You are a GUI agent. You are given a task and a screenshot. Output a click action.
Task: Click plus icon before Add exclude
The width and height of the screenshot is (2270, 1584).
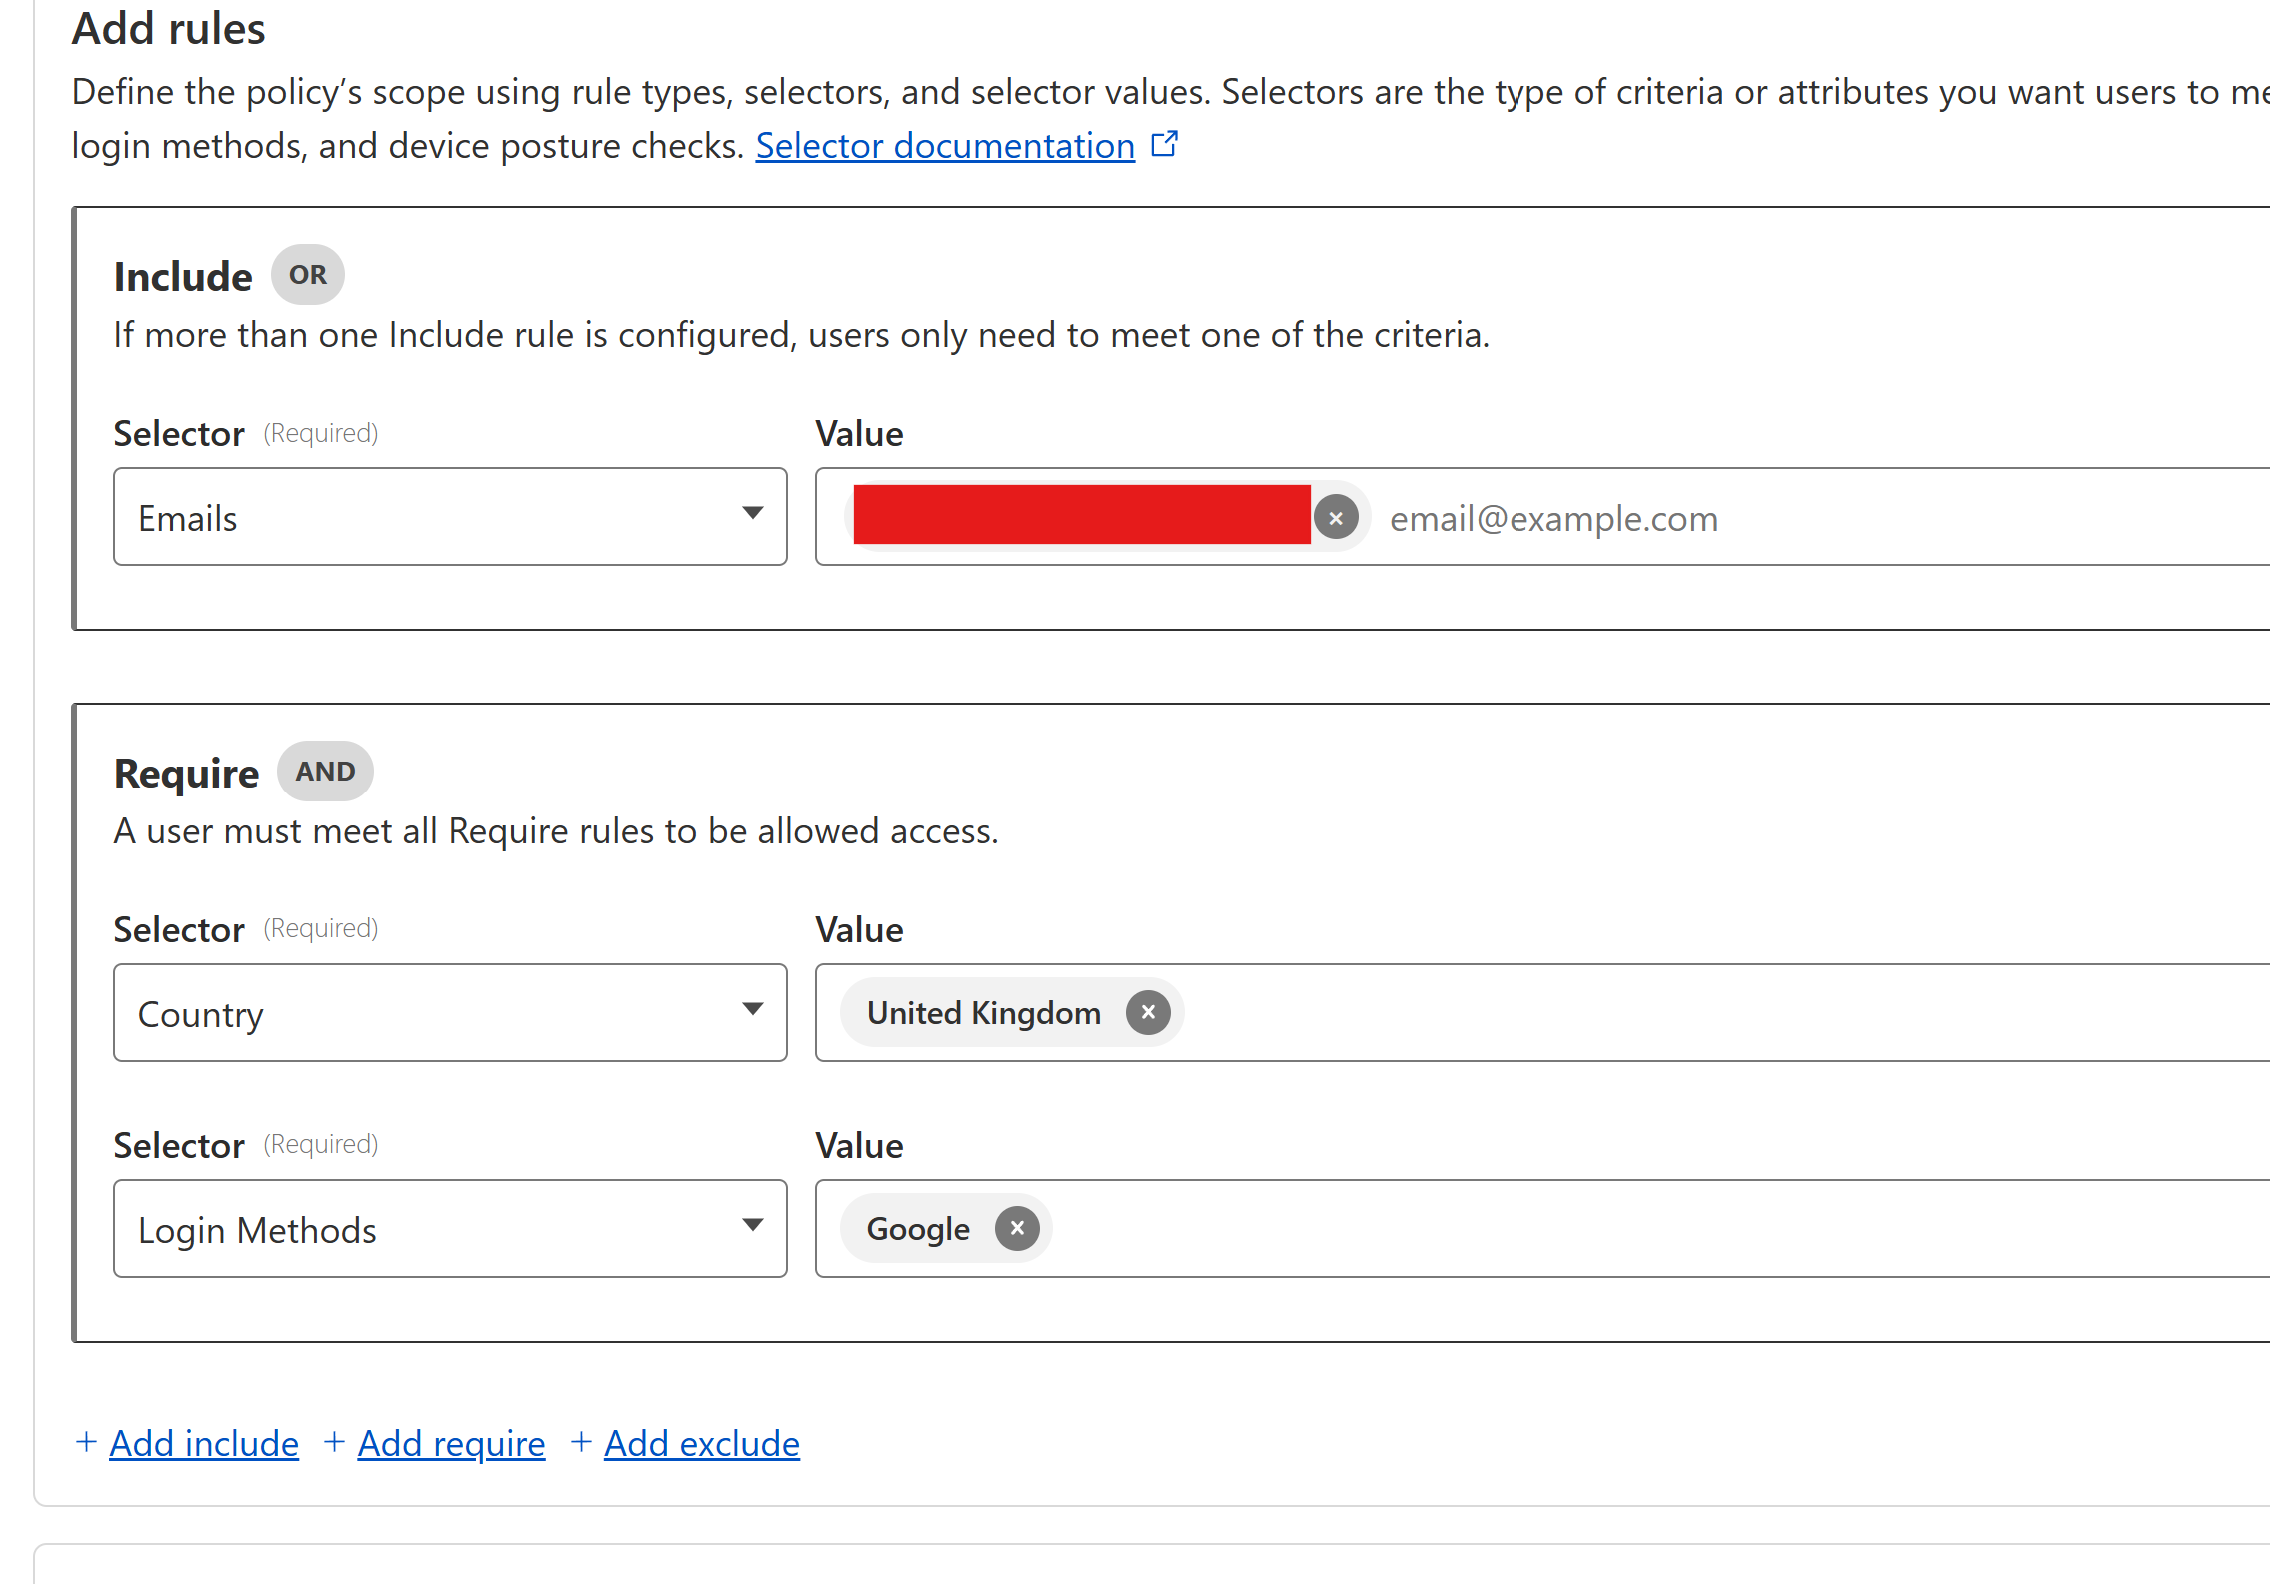click(581, 1442)
